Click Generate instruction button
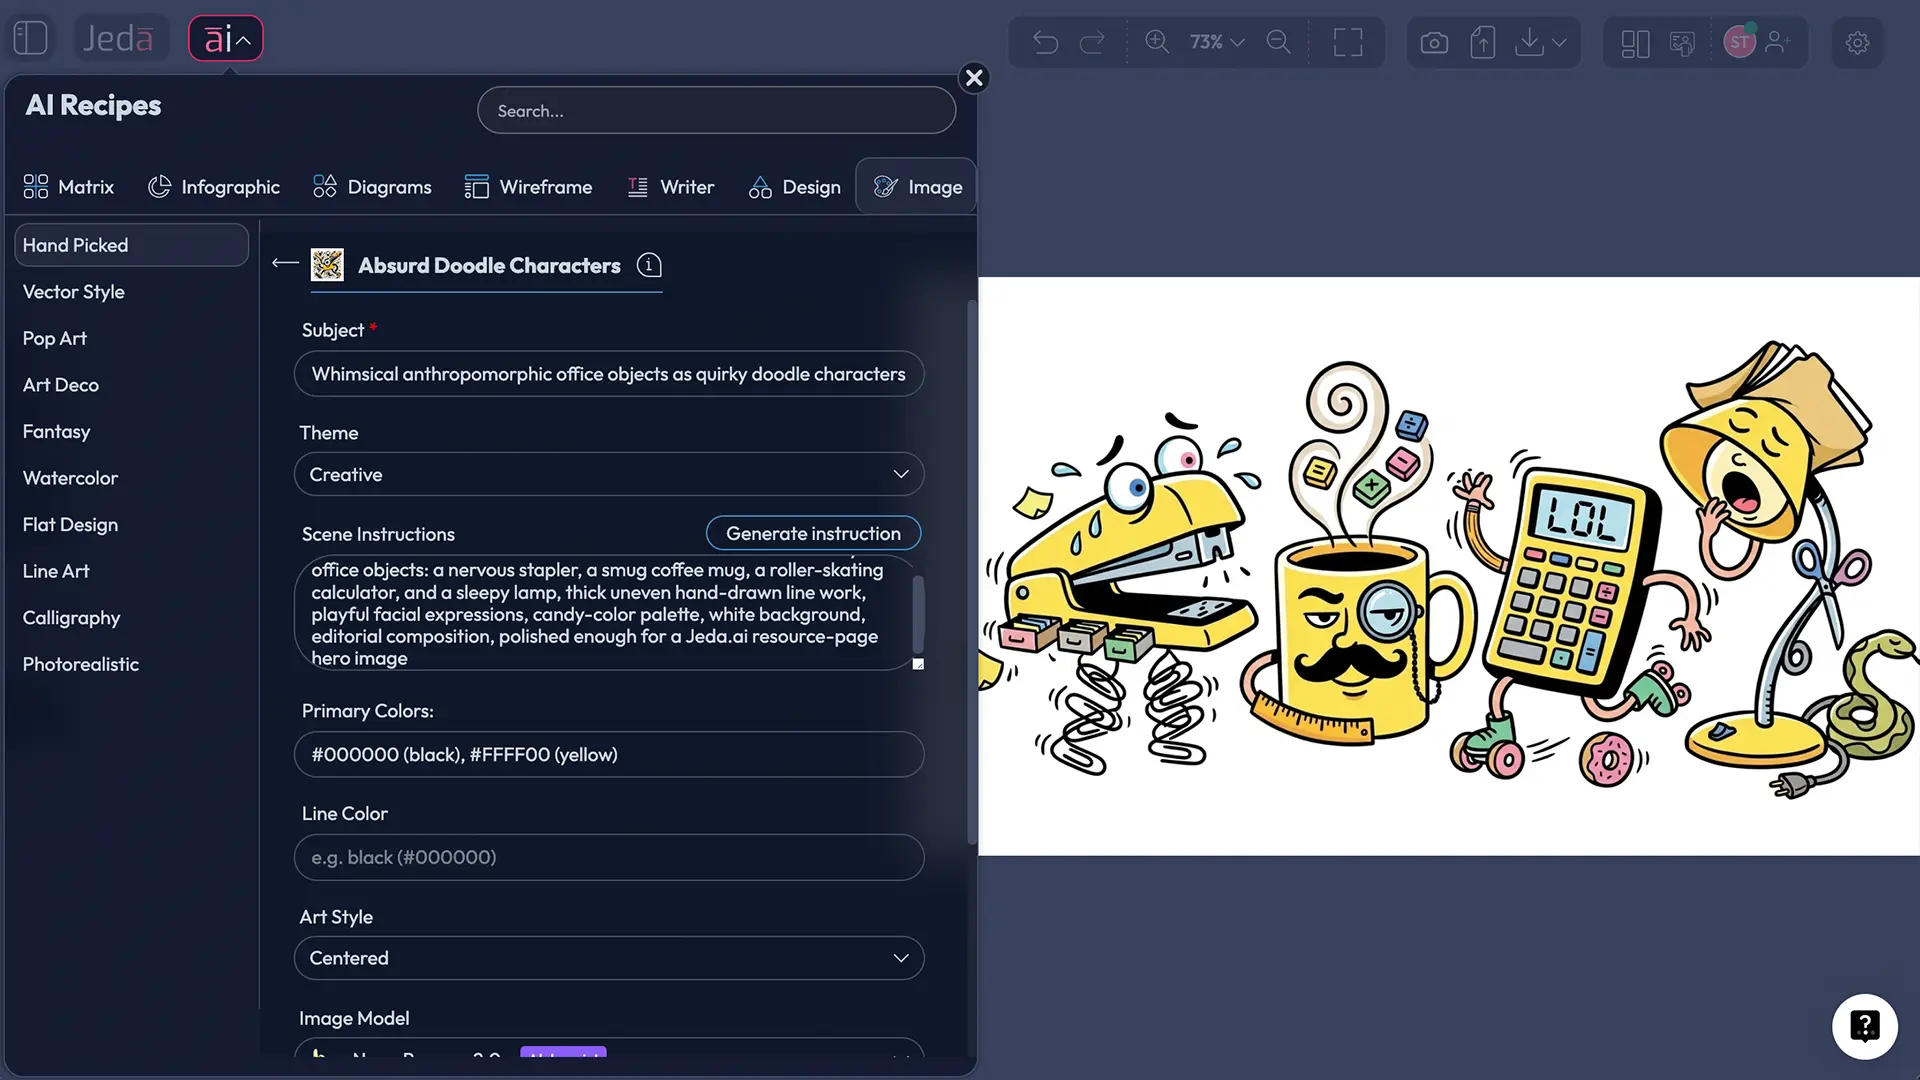This screenshot has width=1920, height=1080. pos(813,533)
